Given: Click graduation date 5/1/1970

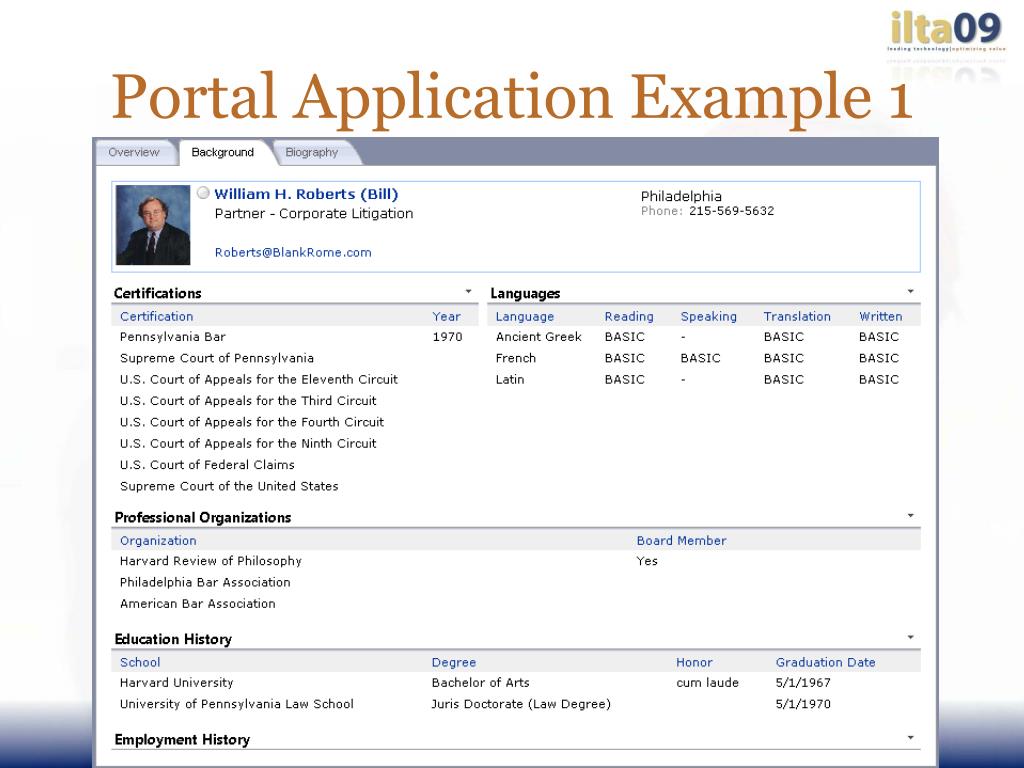Looking at the screenshot, I should (803, 704).
